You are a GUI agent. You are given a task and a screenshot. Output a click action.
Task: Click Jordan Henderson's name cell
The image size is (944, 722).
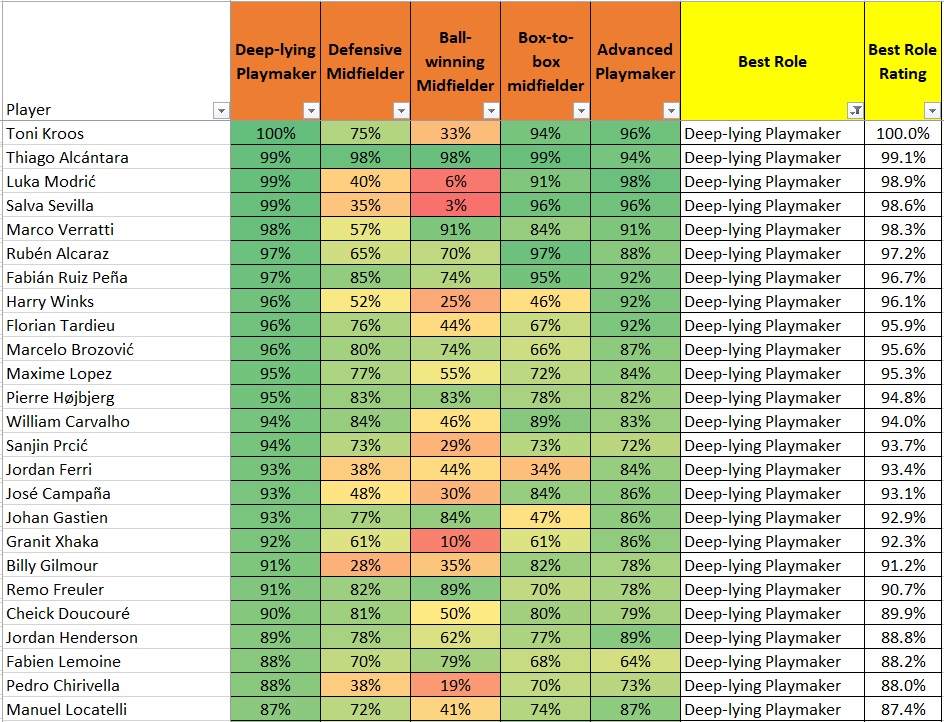point(116,637)
